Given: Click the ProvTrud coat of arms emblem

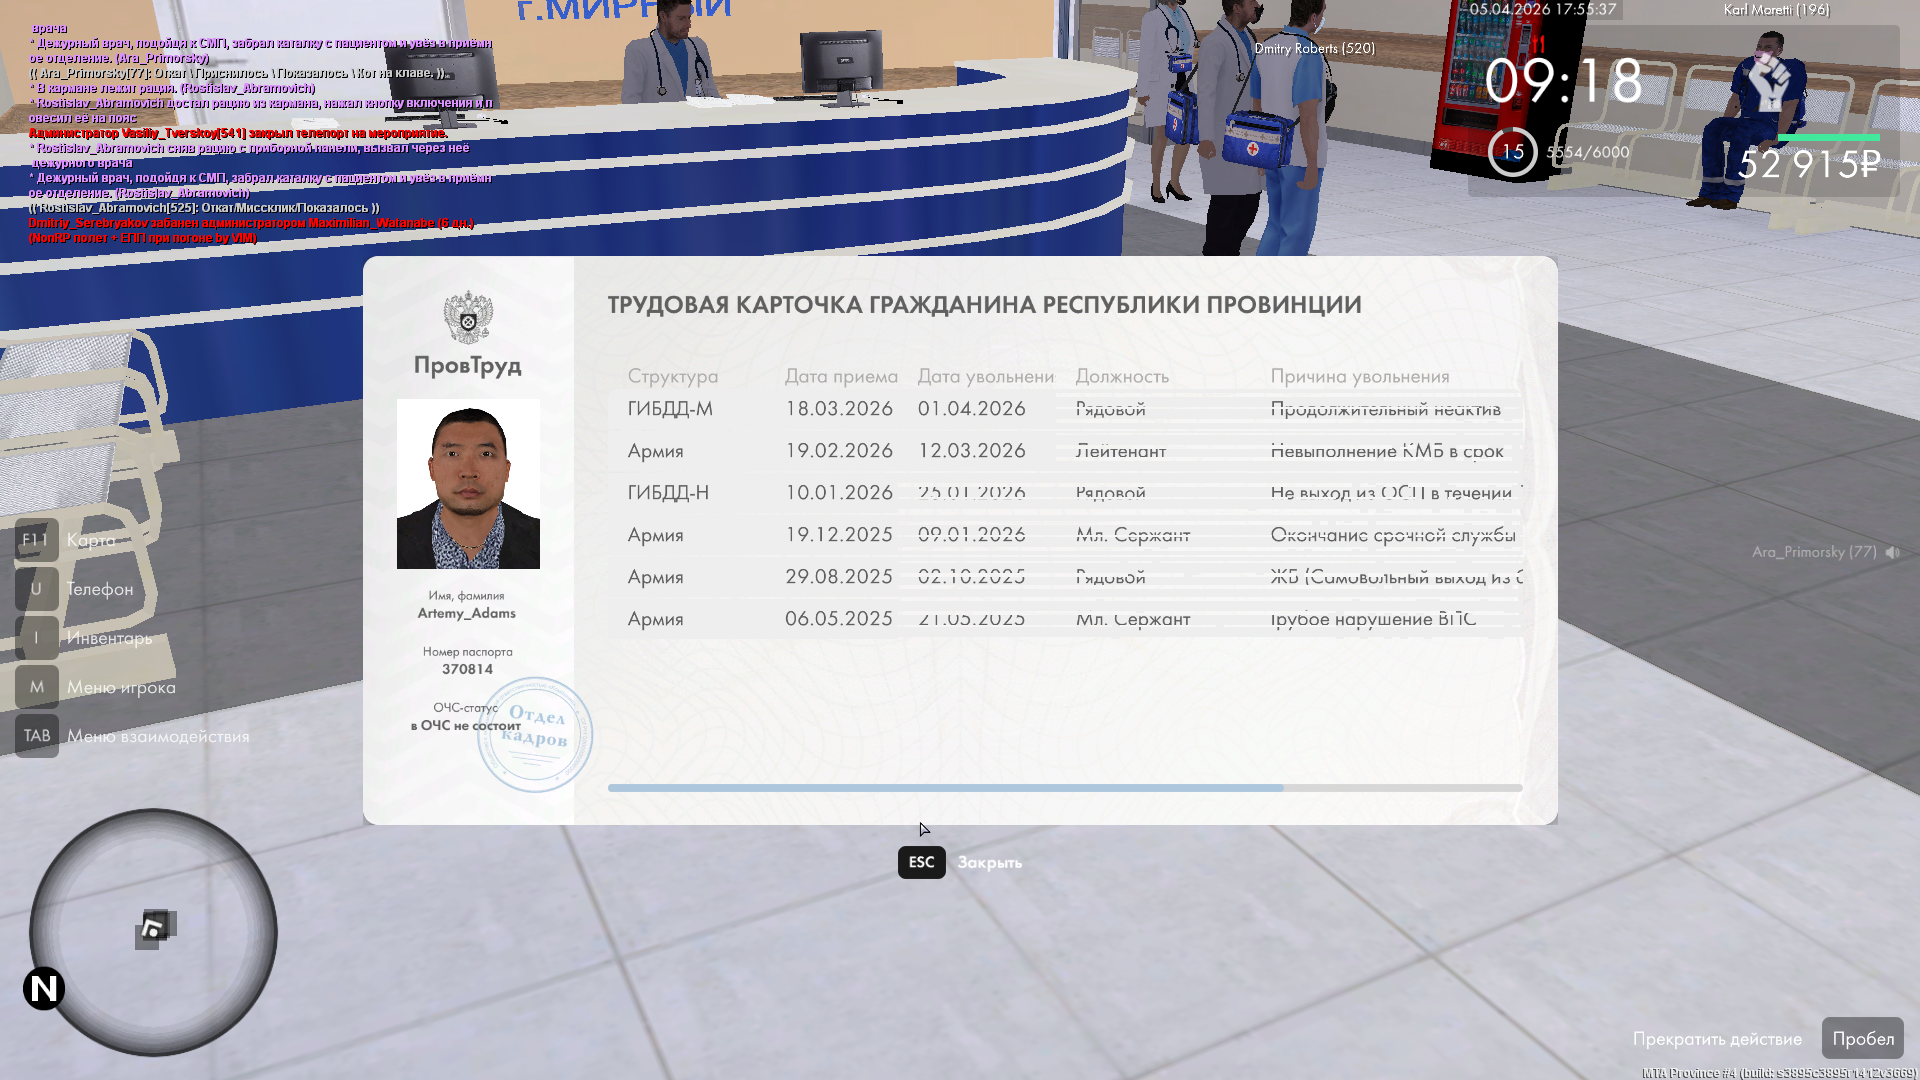Looking at the screenshot, I should [x=468, y=318].
